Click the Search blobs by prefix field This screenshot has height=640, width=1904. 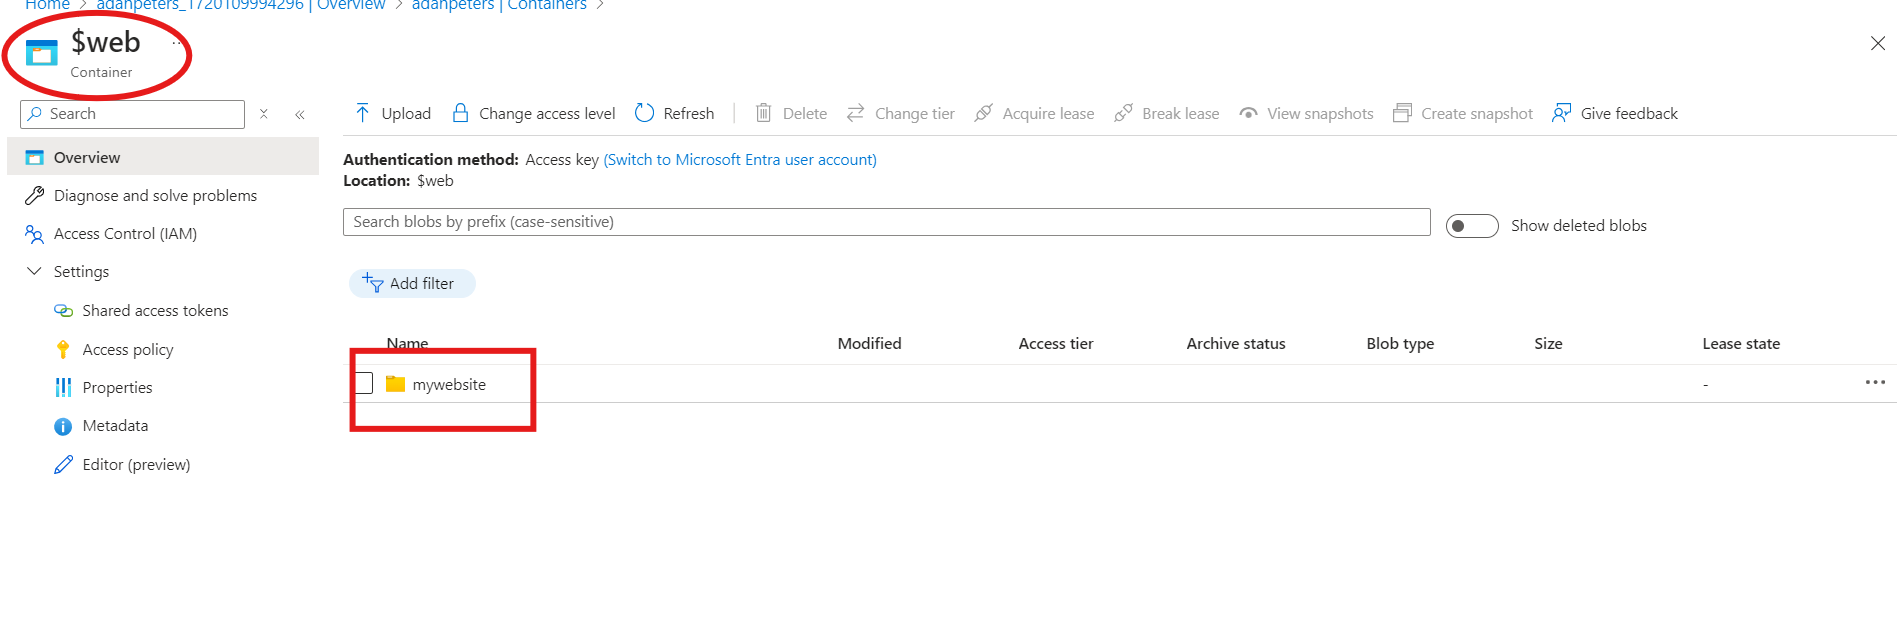[x=886, y=222]
